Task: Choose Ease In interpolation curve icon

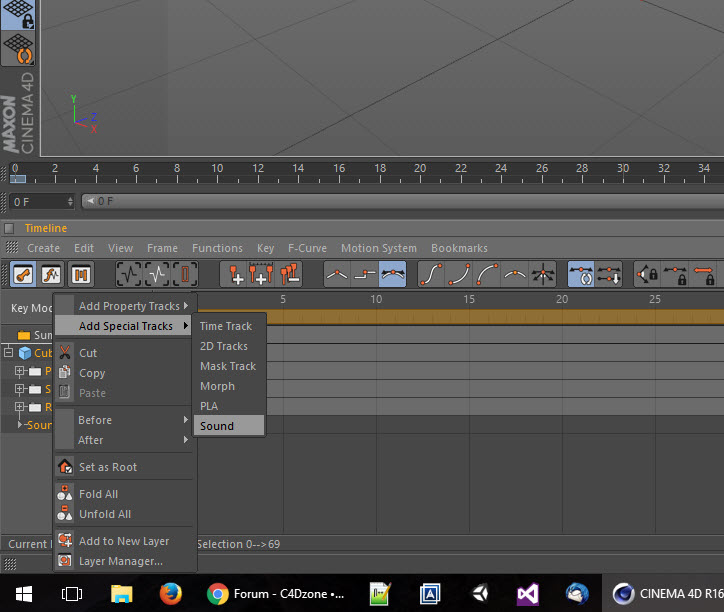Action: (459, 274)
